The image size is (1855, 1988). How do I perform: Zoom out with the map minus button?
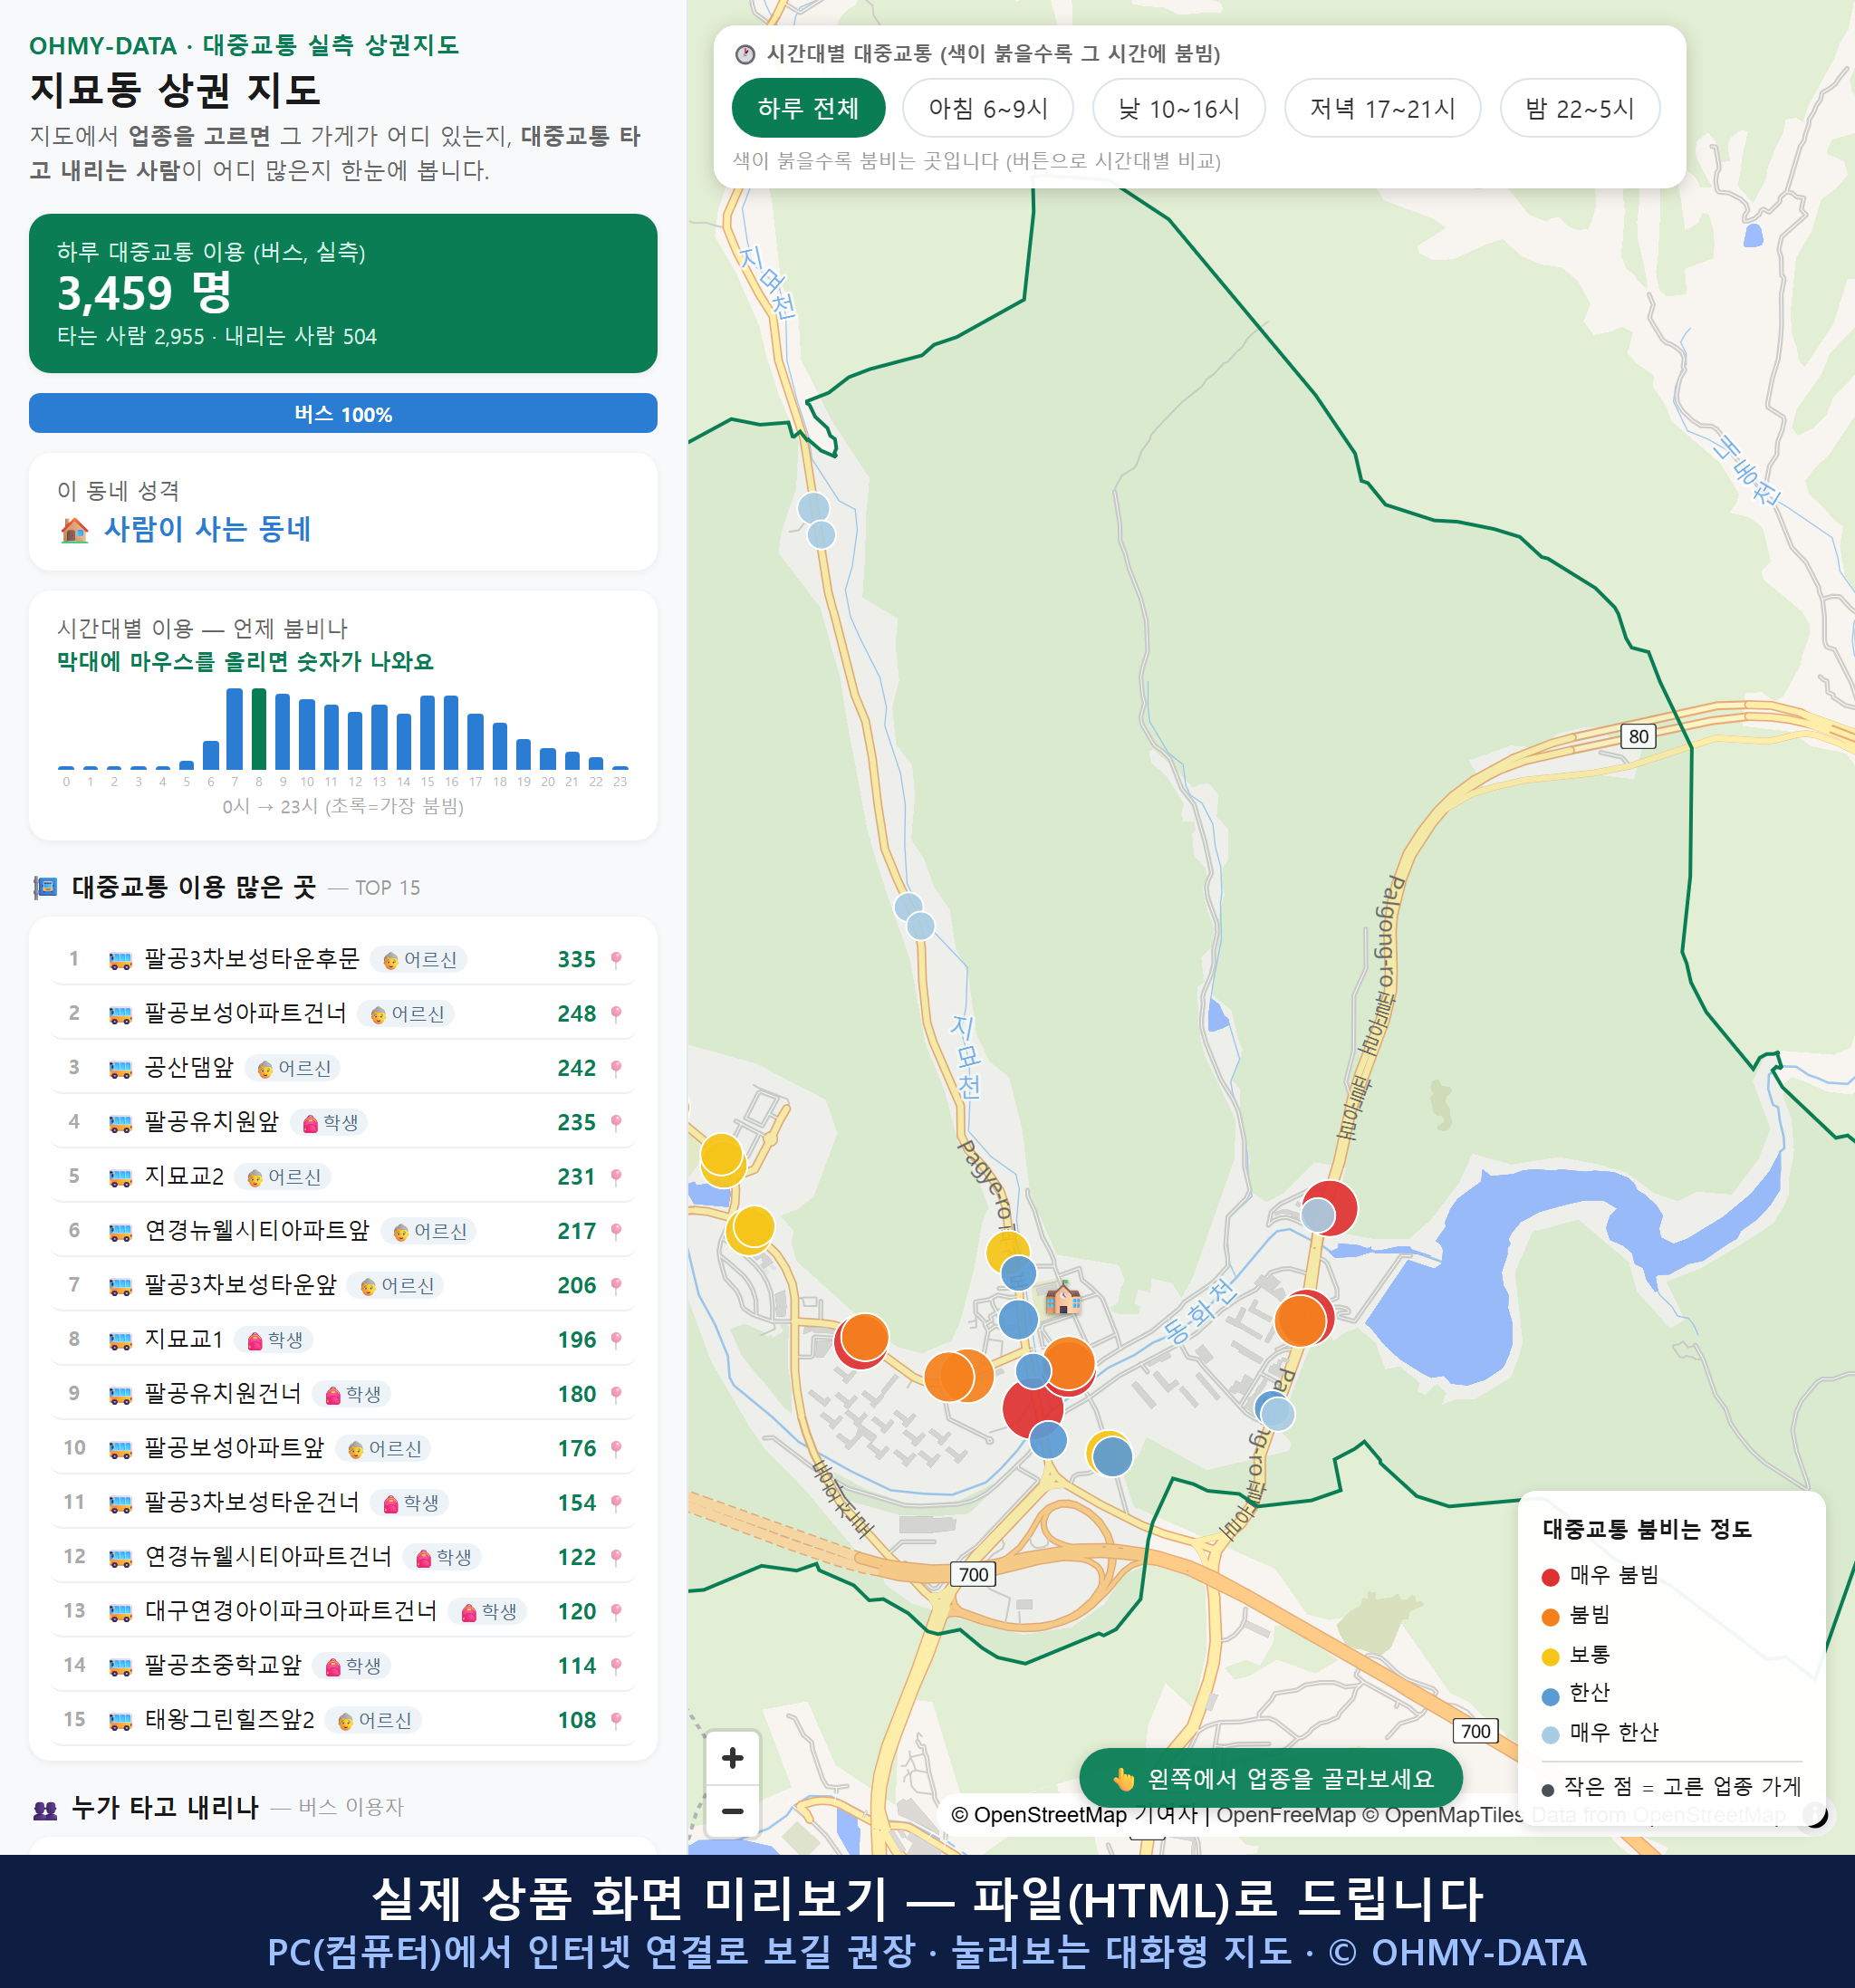(732, 1811)
